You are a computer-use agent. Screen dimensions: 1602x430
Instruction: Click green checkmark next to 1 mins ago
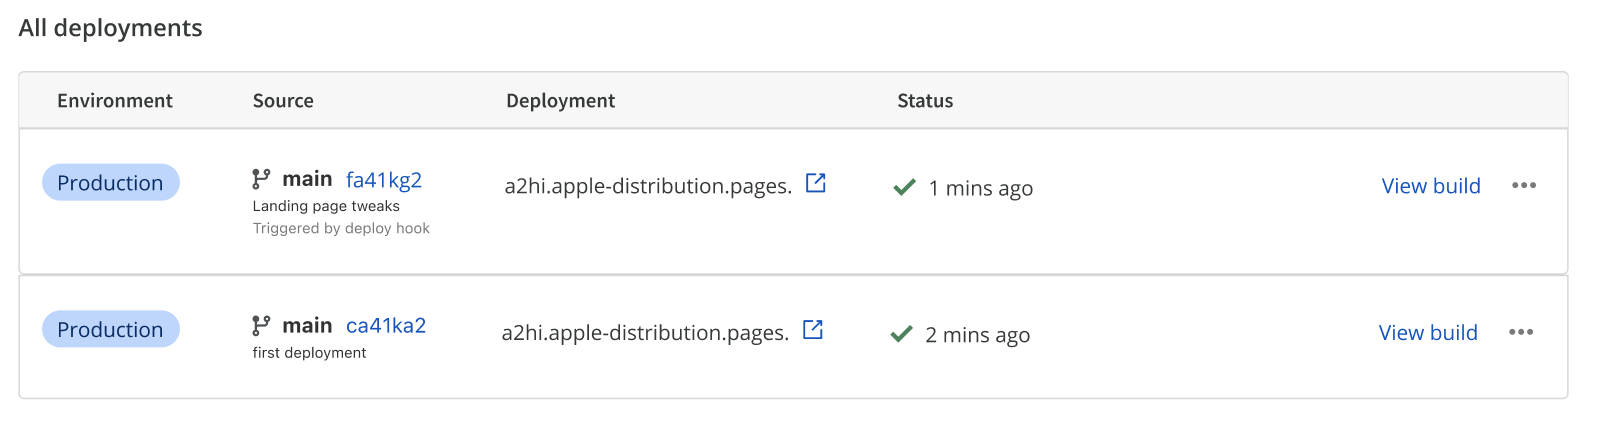coord(904,187)
